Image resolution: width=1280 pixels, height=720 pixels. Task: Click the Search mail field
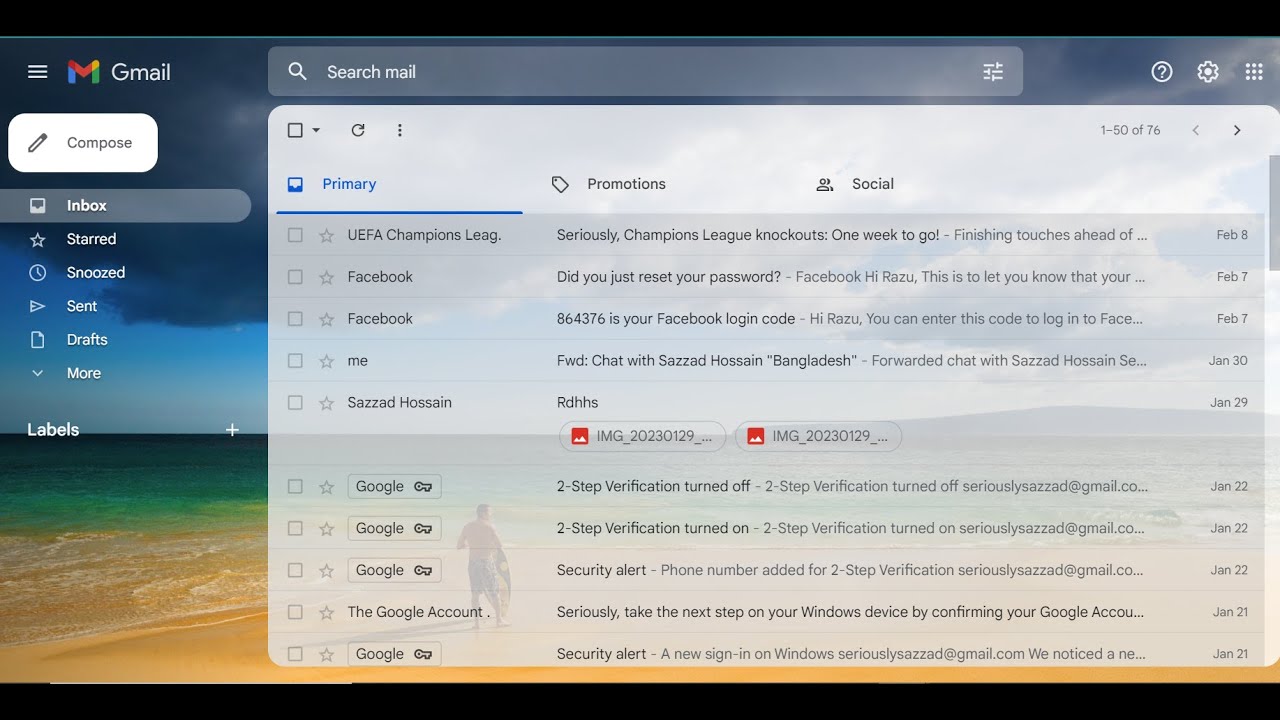click(x=645, y=72)
